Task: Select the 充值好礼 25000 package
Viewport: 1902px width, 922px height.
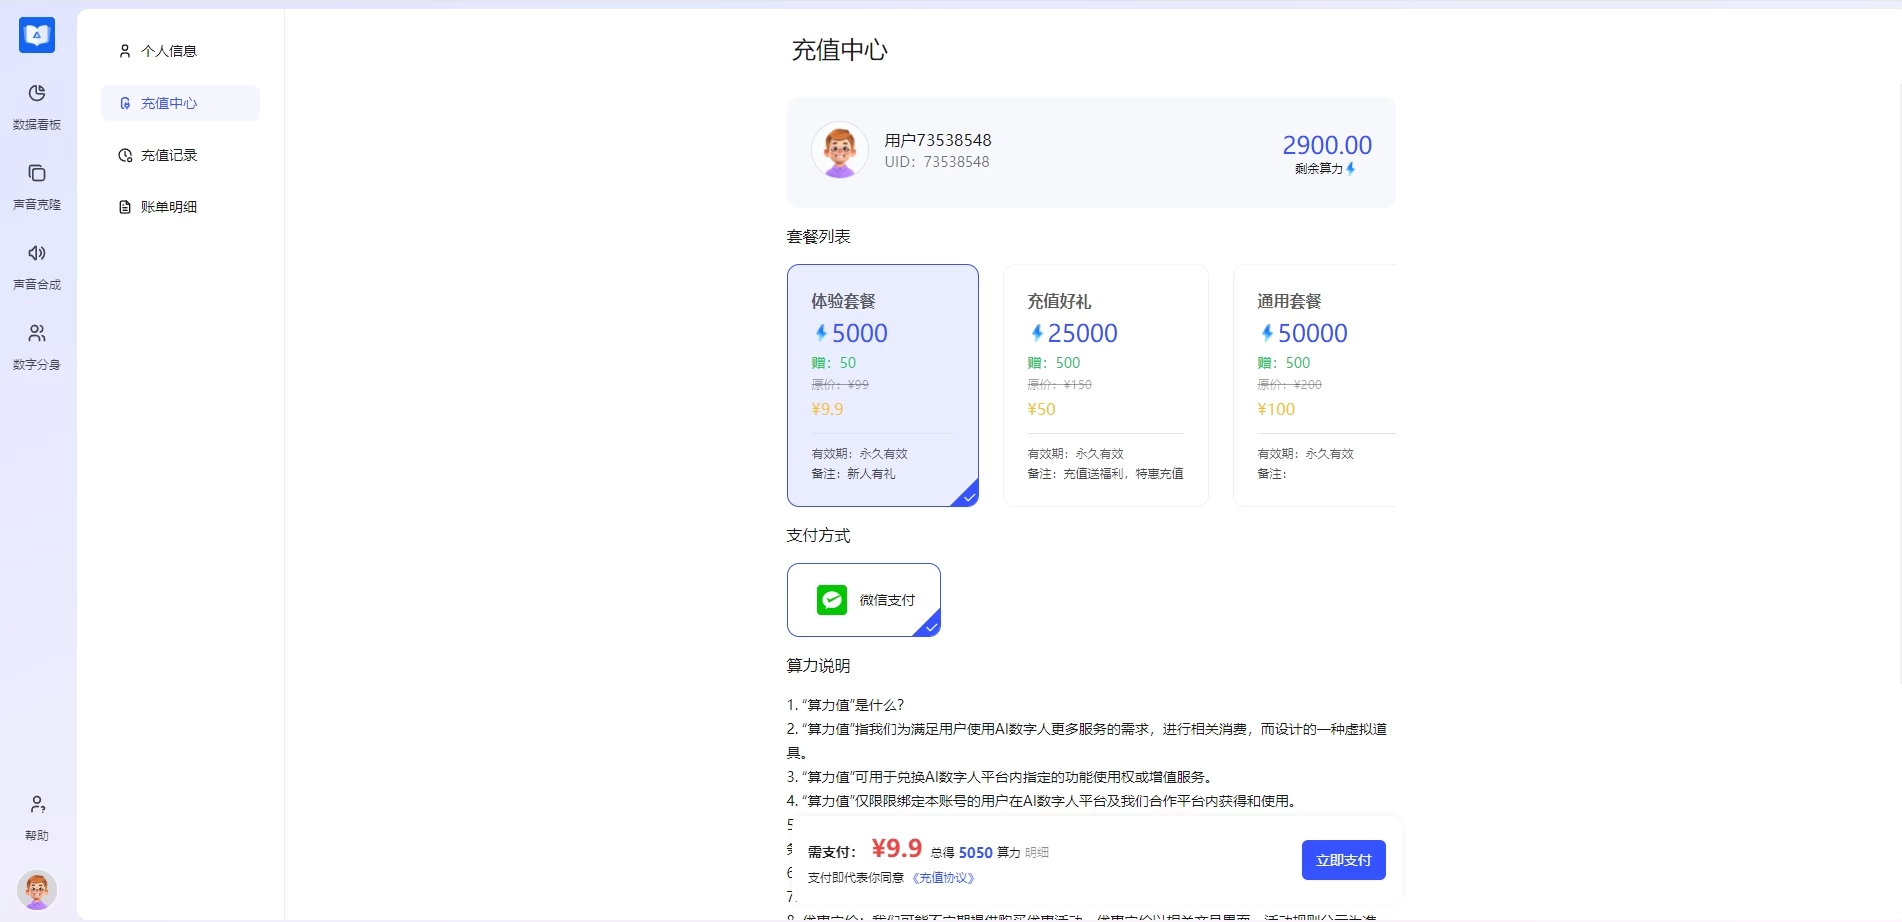Action: (x=1105, y=386)
